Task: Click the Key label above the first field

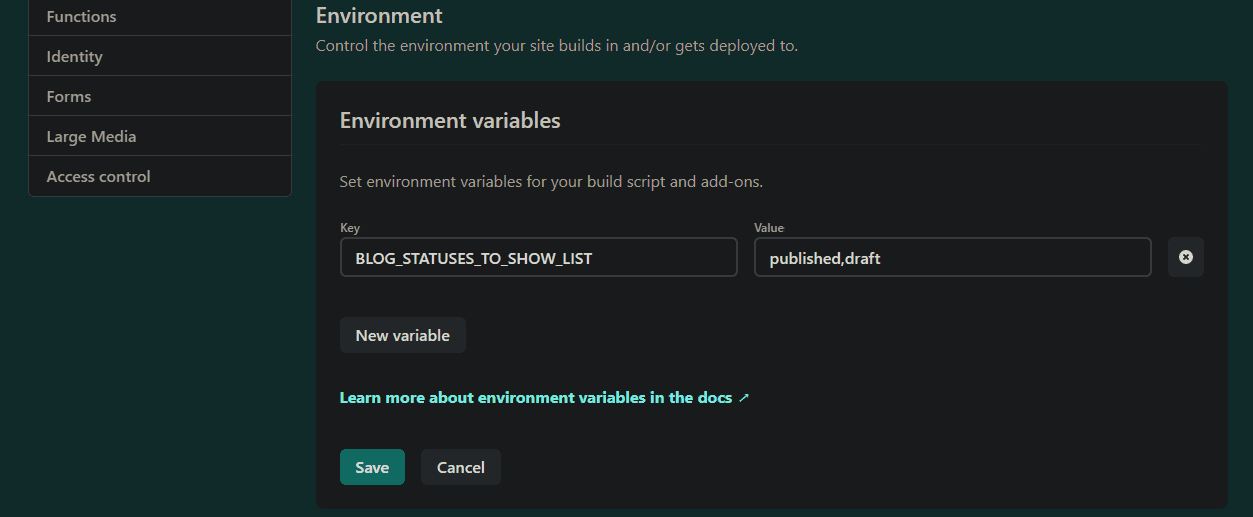Action: coord(350,228)
